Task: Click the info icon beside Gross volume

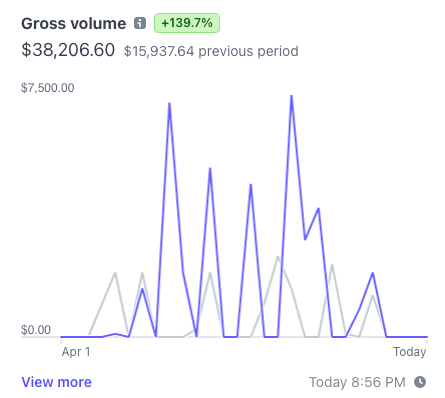Action: coord(140,23)
